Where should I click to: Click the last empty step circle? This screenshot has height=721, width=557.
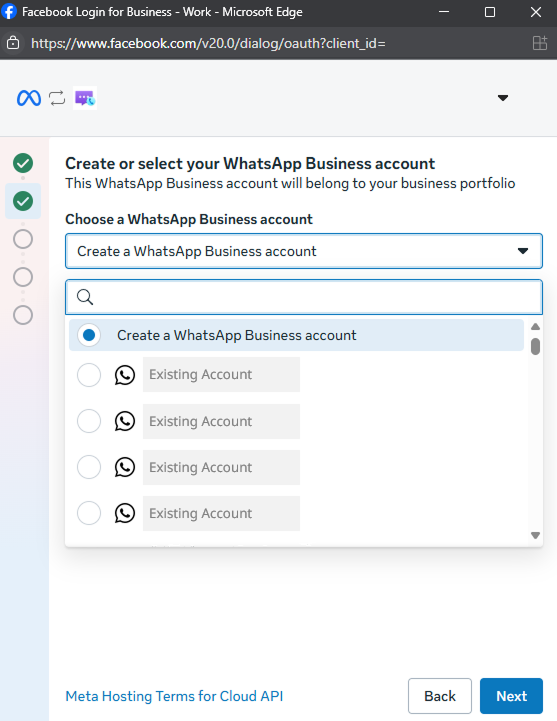point(23,315)
